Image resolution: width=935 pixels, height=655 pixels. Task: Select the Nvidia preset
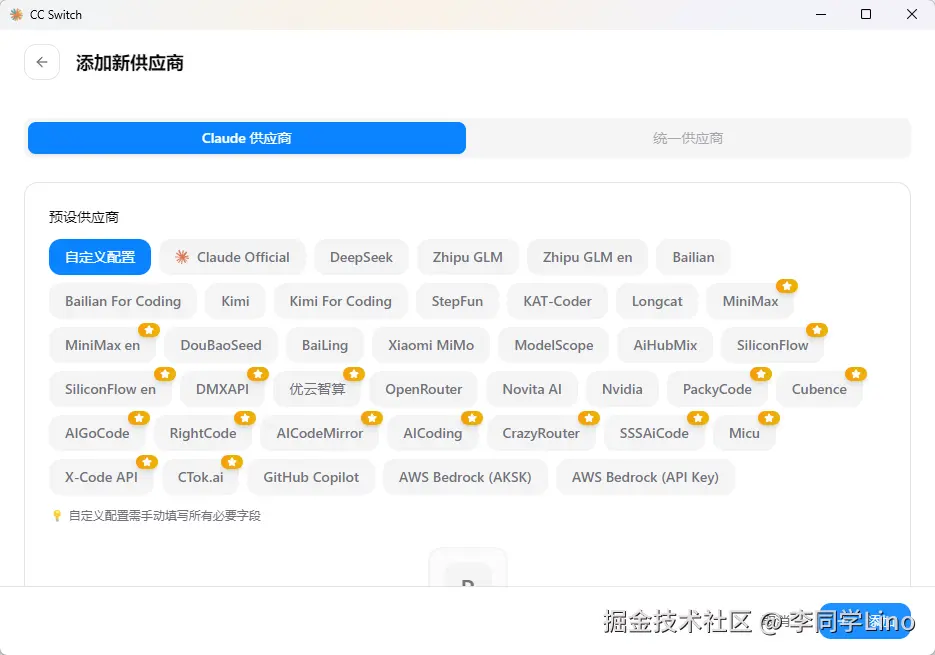pos(622,390)
